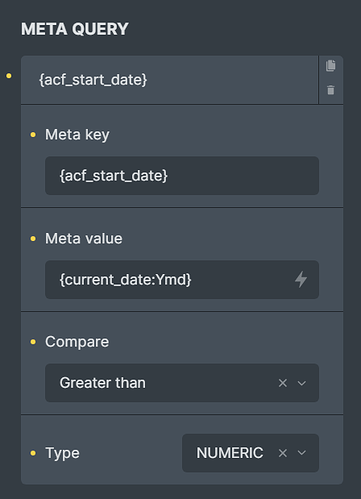Open dynamic data picker via lightning icon
Screen dimensions: 361x499
point(301,279)
